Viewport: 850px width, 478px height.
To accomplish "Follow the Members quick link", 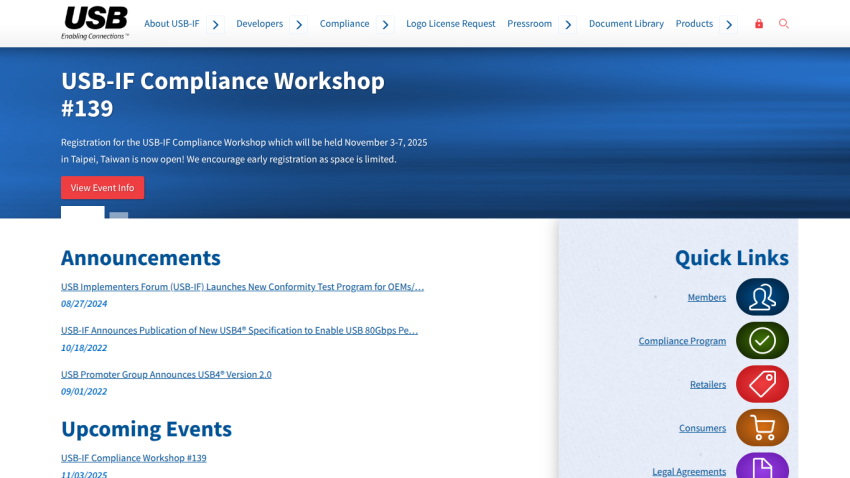I will pyautogui.click(x=706, y=297).
